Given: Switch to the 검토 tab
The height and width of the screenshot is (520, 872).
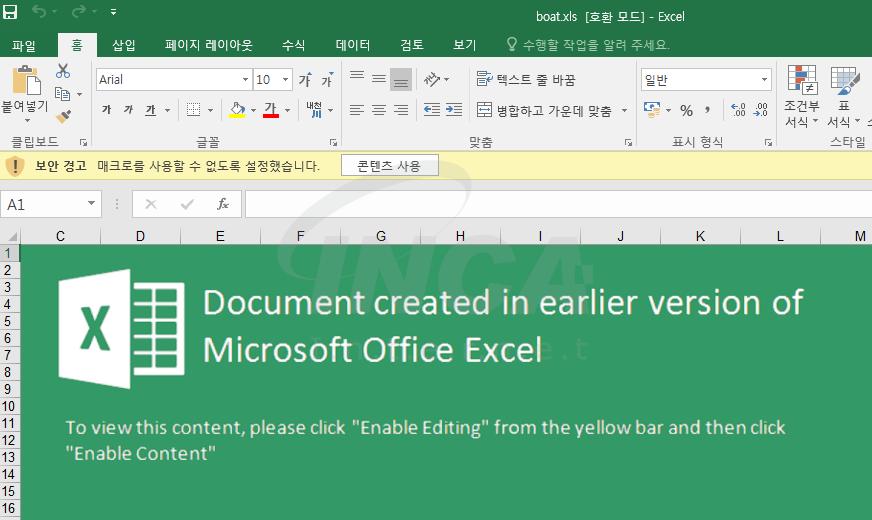Looking at the screenshot, I should tap(412, 45).
